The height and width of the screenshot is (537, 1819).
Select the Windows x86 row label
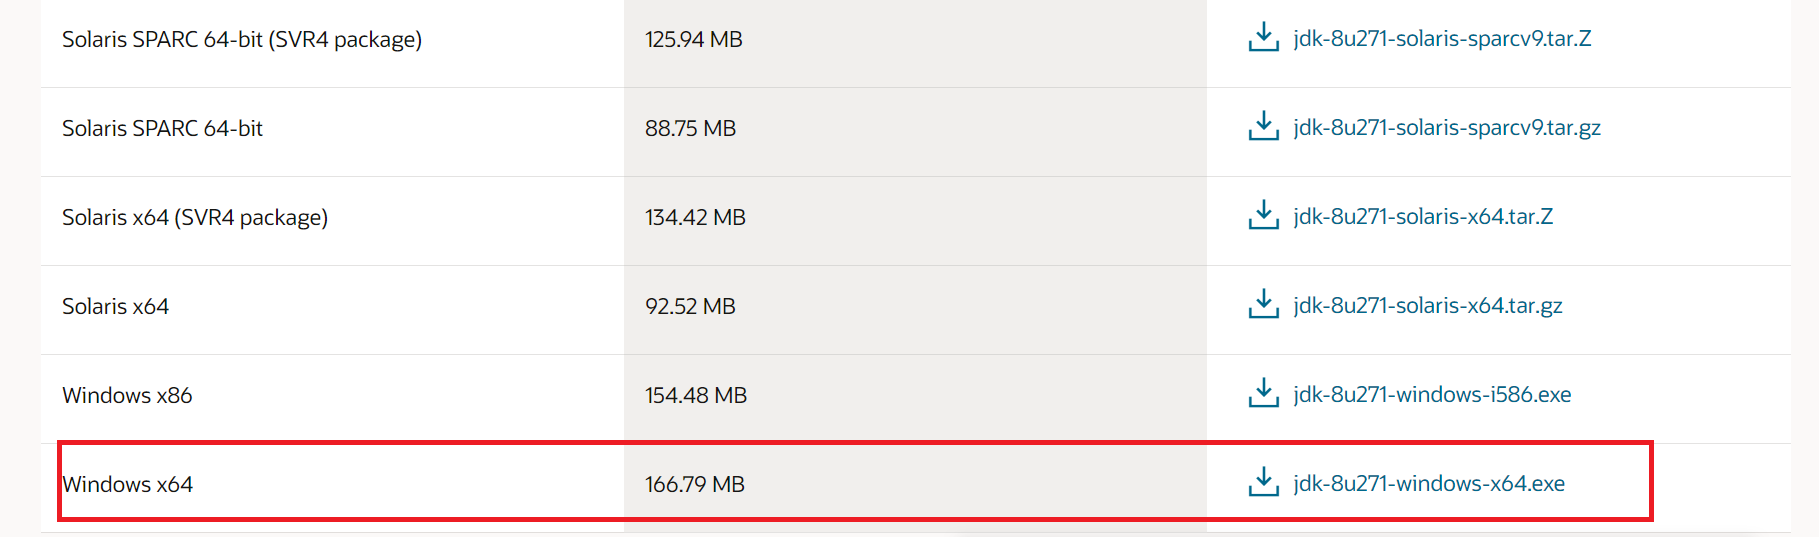tap(127, 395)
